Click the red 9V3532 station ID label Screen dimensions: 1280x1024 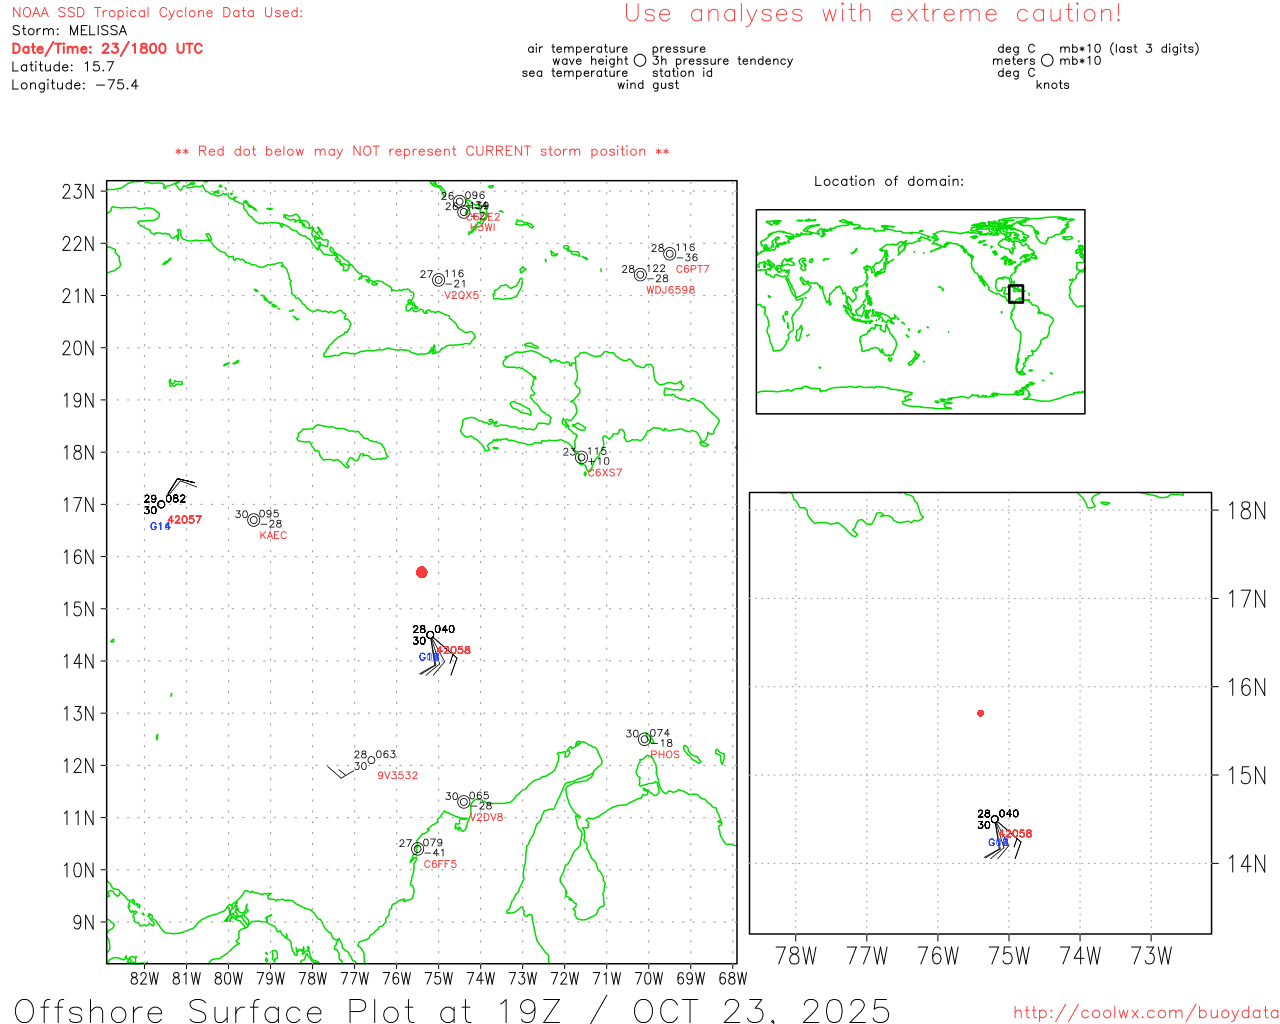pos(398,776)
